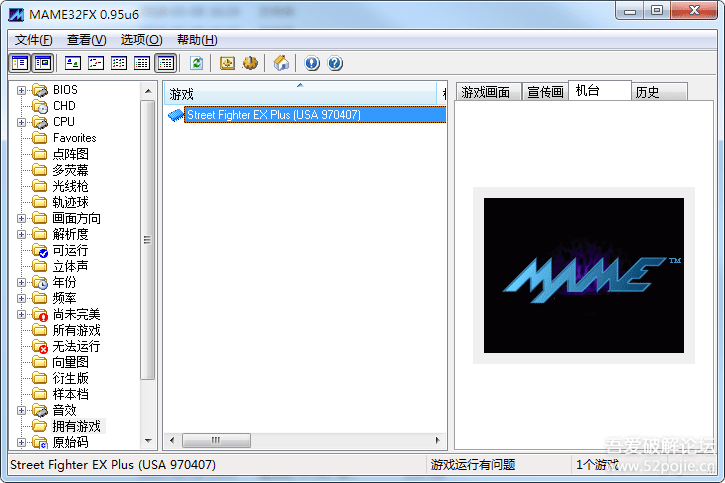Image resolution: width=725 pixels, height=483 pixels.
Task: Select the 轨迹球 folder
Action: (70, 202)
